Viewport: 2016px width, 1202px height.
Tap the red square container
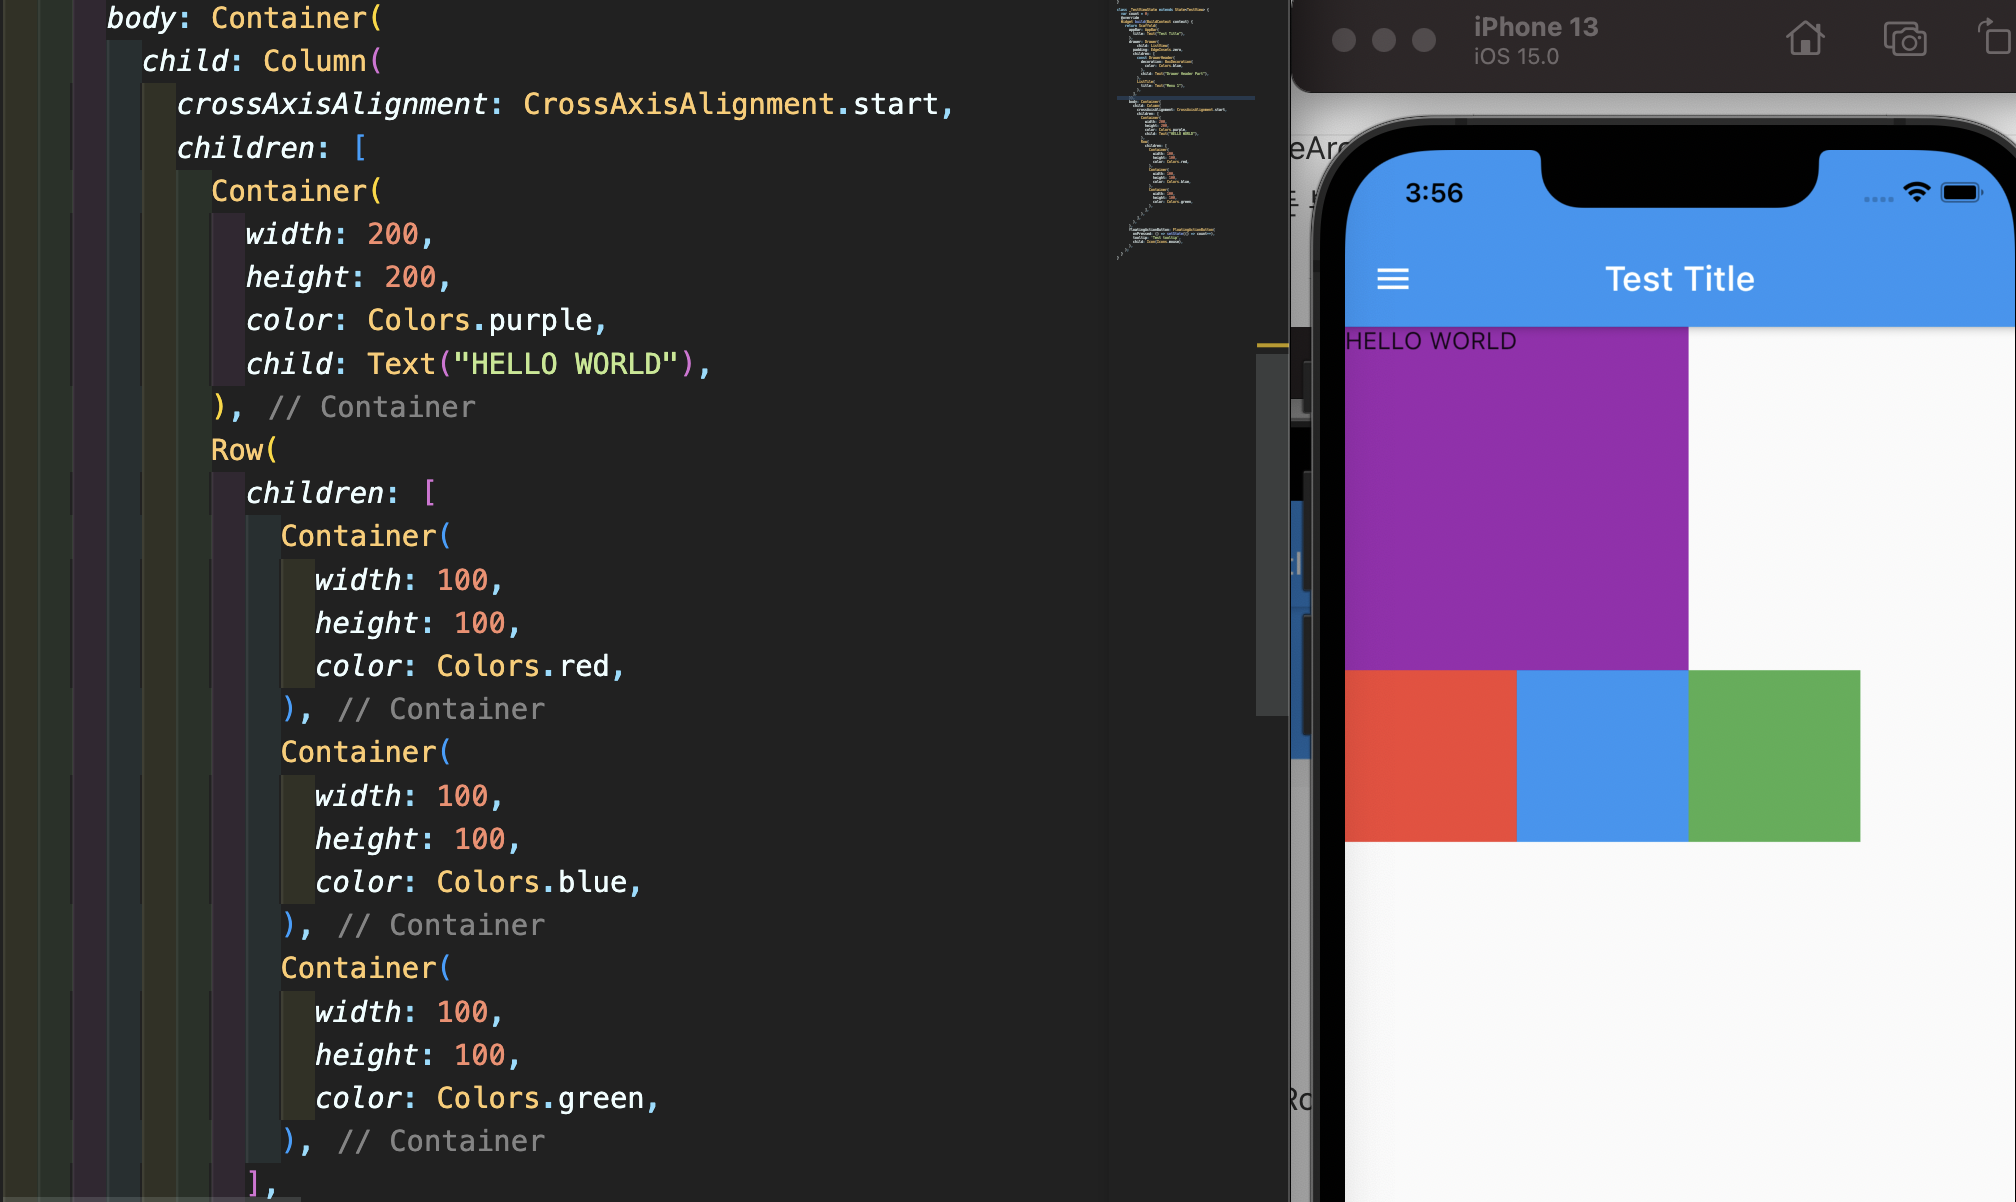pos(1430,756)
